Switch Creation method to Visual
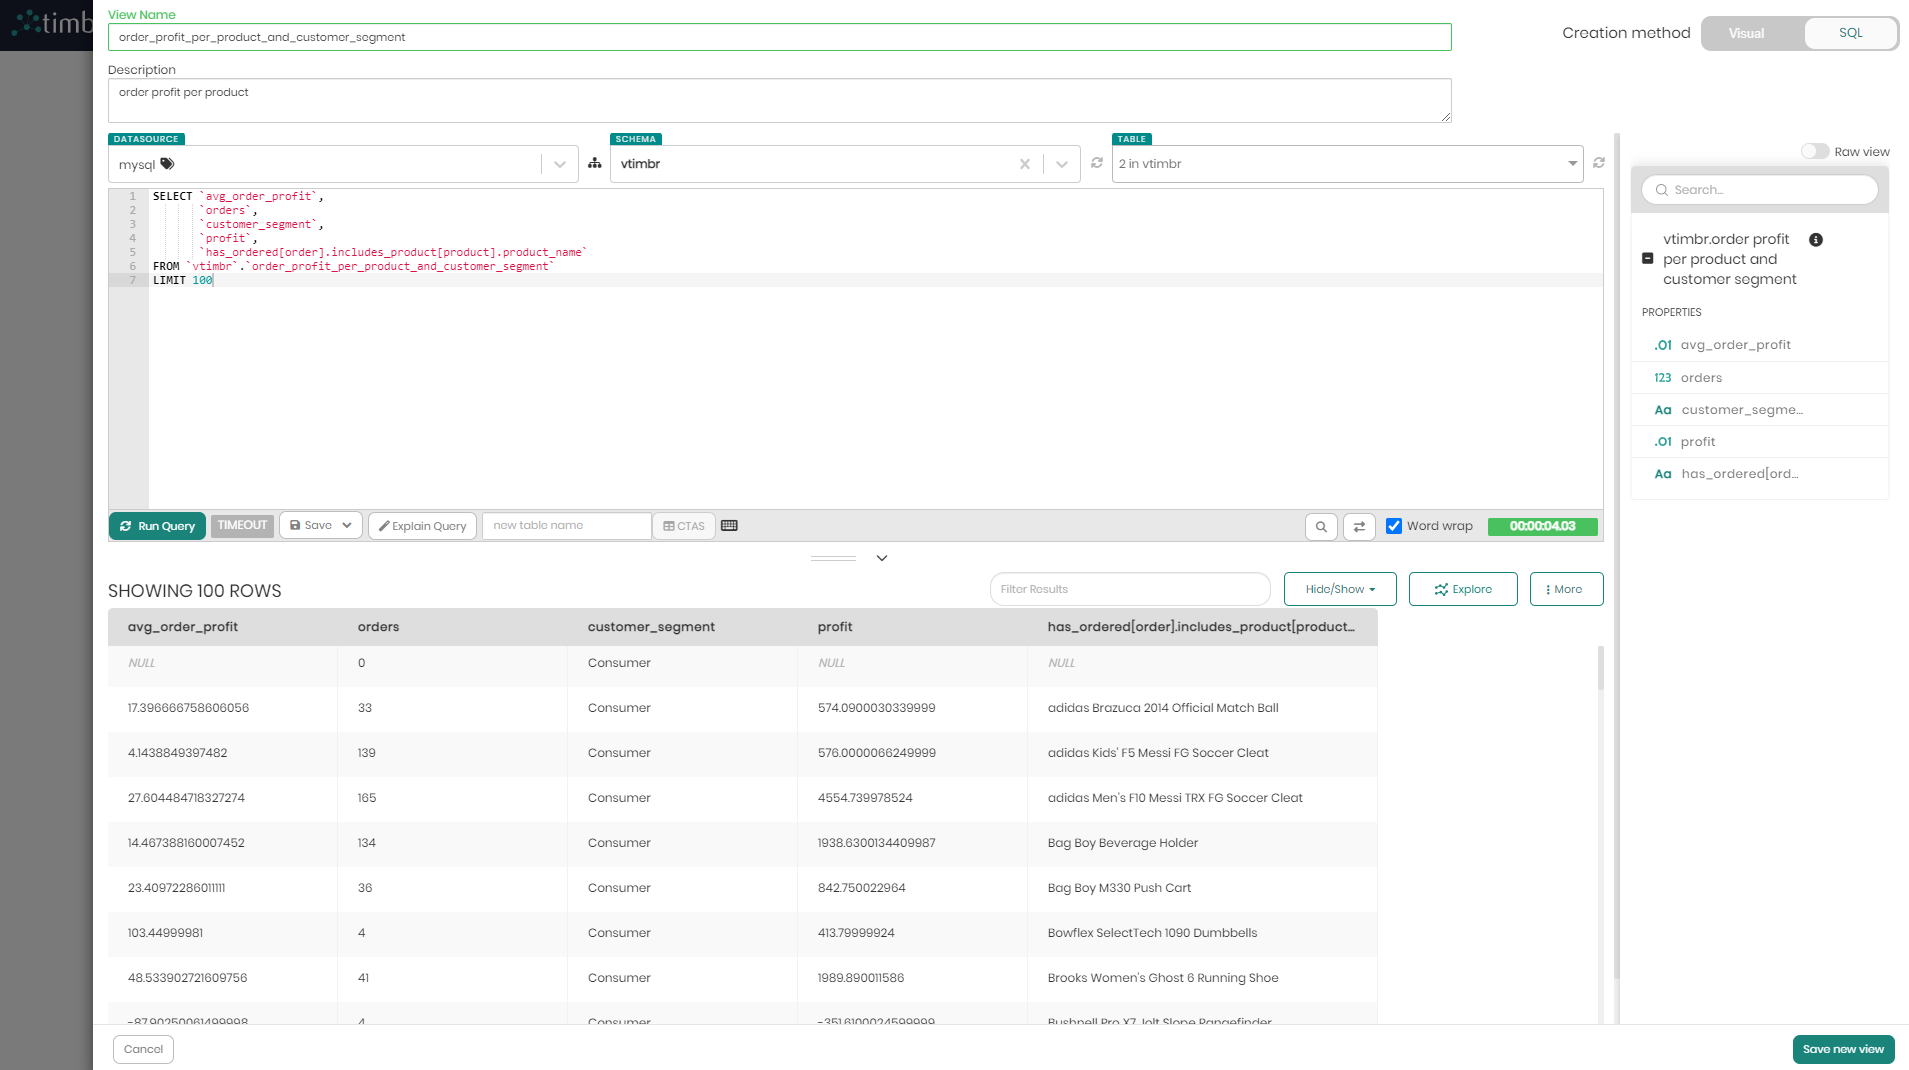The height and width of the screenshot is (1070, 1909). click(x=1745, y=33)
